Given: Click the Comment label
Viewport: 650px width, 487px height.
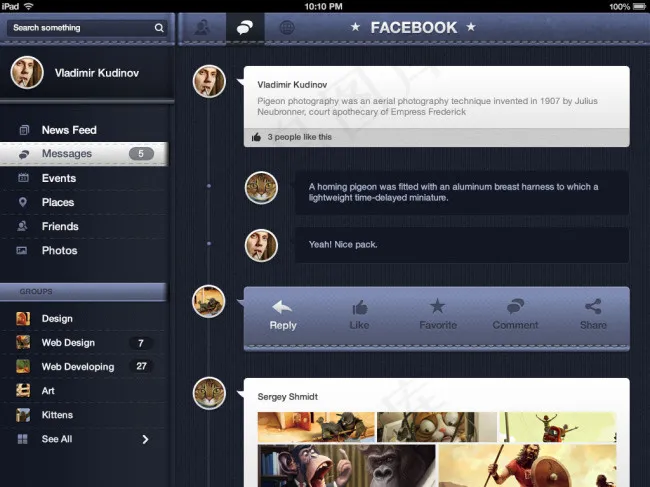Looking at the screenshot, I should [515, 325].
